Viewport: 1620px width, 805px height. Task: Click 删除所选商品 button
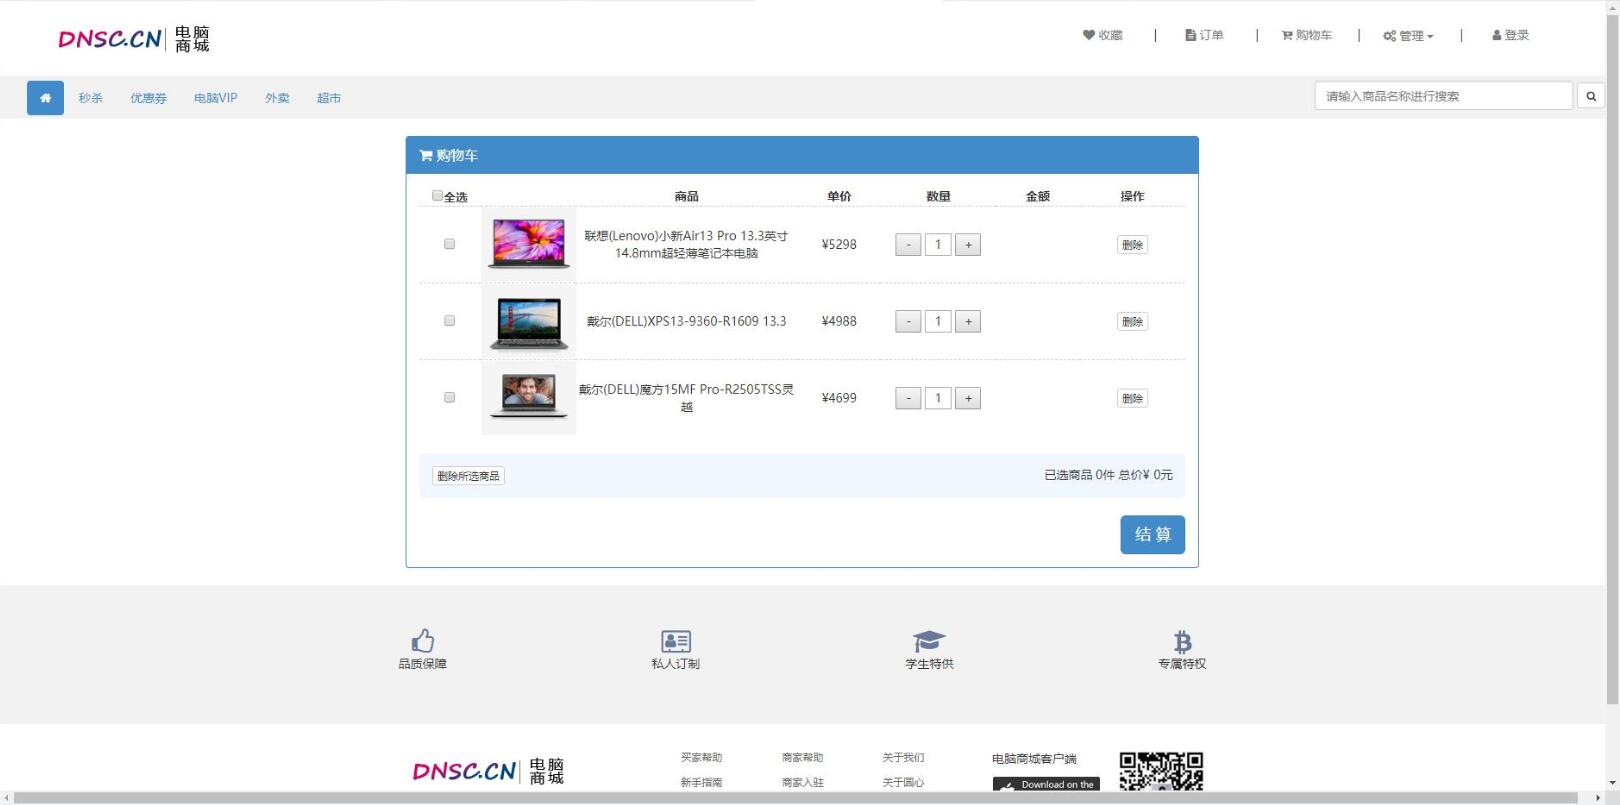[468, 476]
